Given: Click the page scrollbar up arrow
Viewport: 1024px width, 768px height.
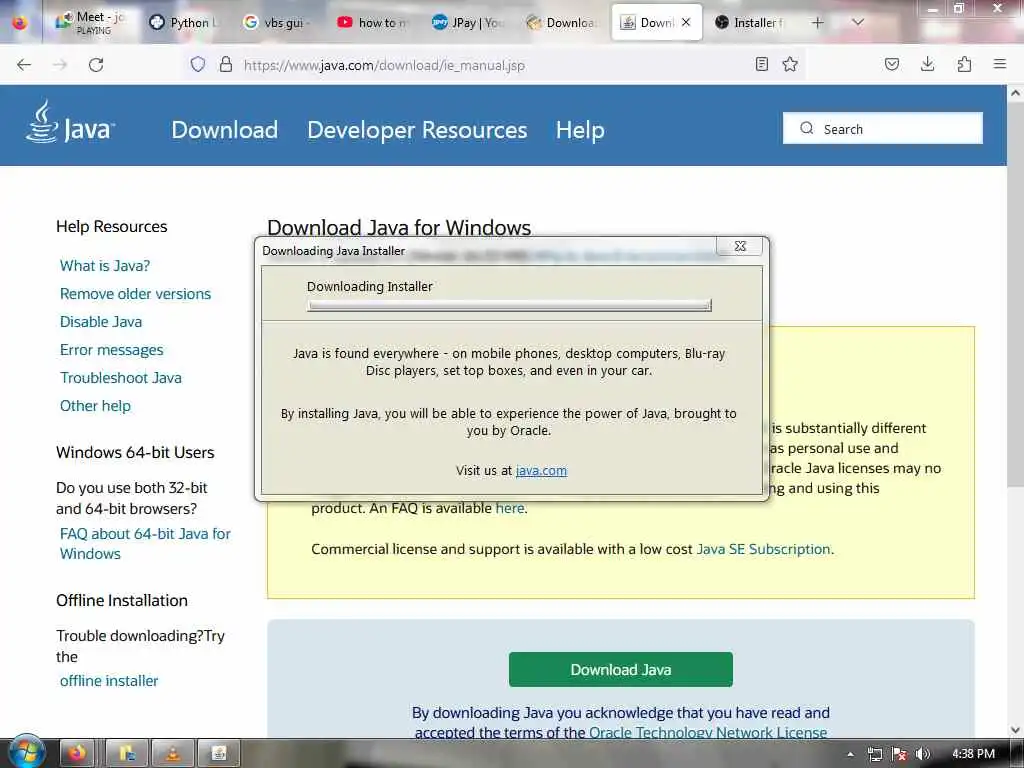Looking at the screenshot, I should 1016,93.
